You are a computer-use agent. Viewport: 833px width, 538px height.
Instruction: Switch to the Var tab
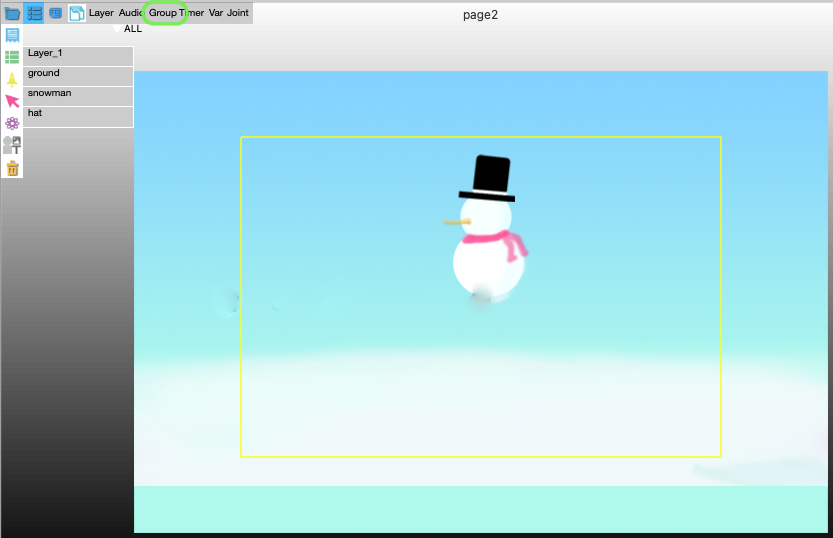(216, 13)
